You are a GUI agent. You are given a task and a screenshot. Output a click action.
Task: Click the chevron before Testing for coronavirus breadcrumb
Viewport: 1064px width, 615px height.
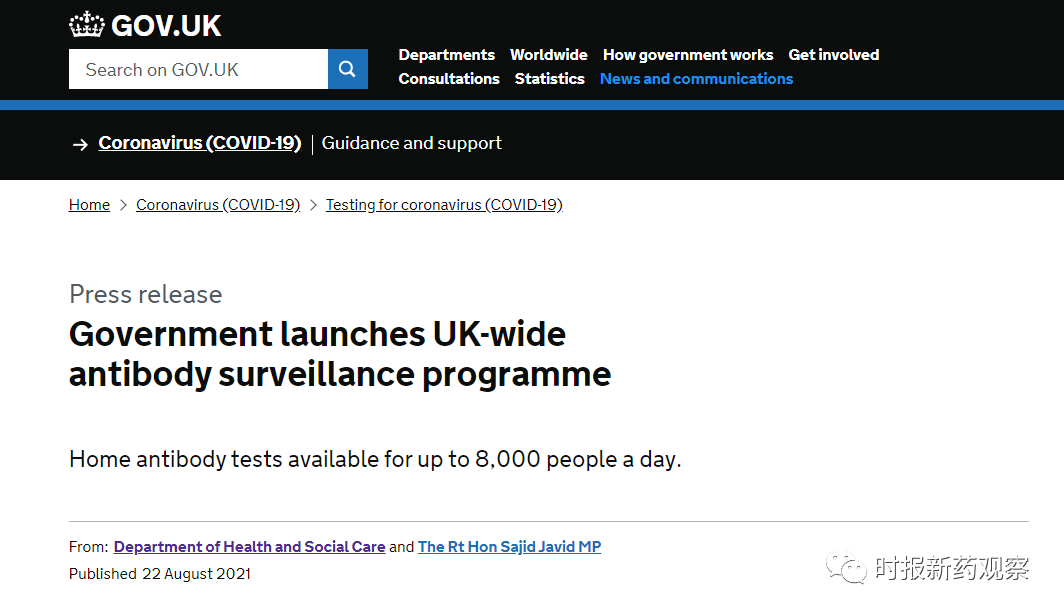(313, 205)
